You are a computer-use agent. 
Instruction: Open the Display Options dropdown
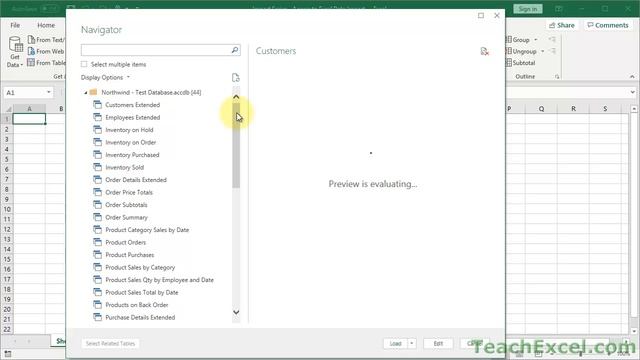pyautogui.click(x=105, y=77)
